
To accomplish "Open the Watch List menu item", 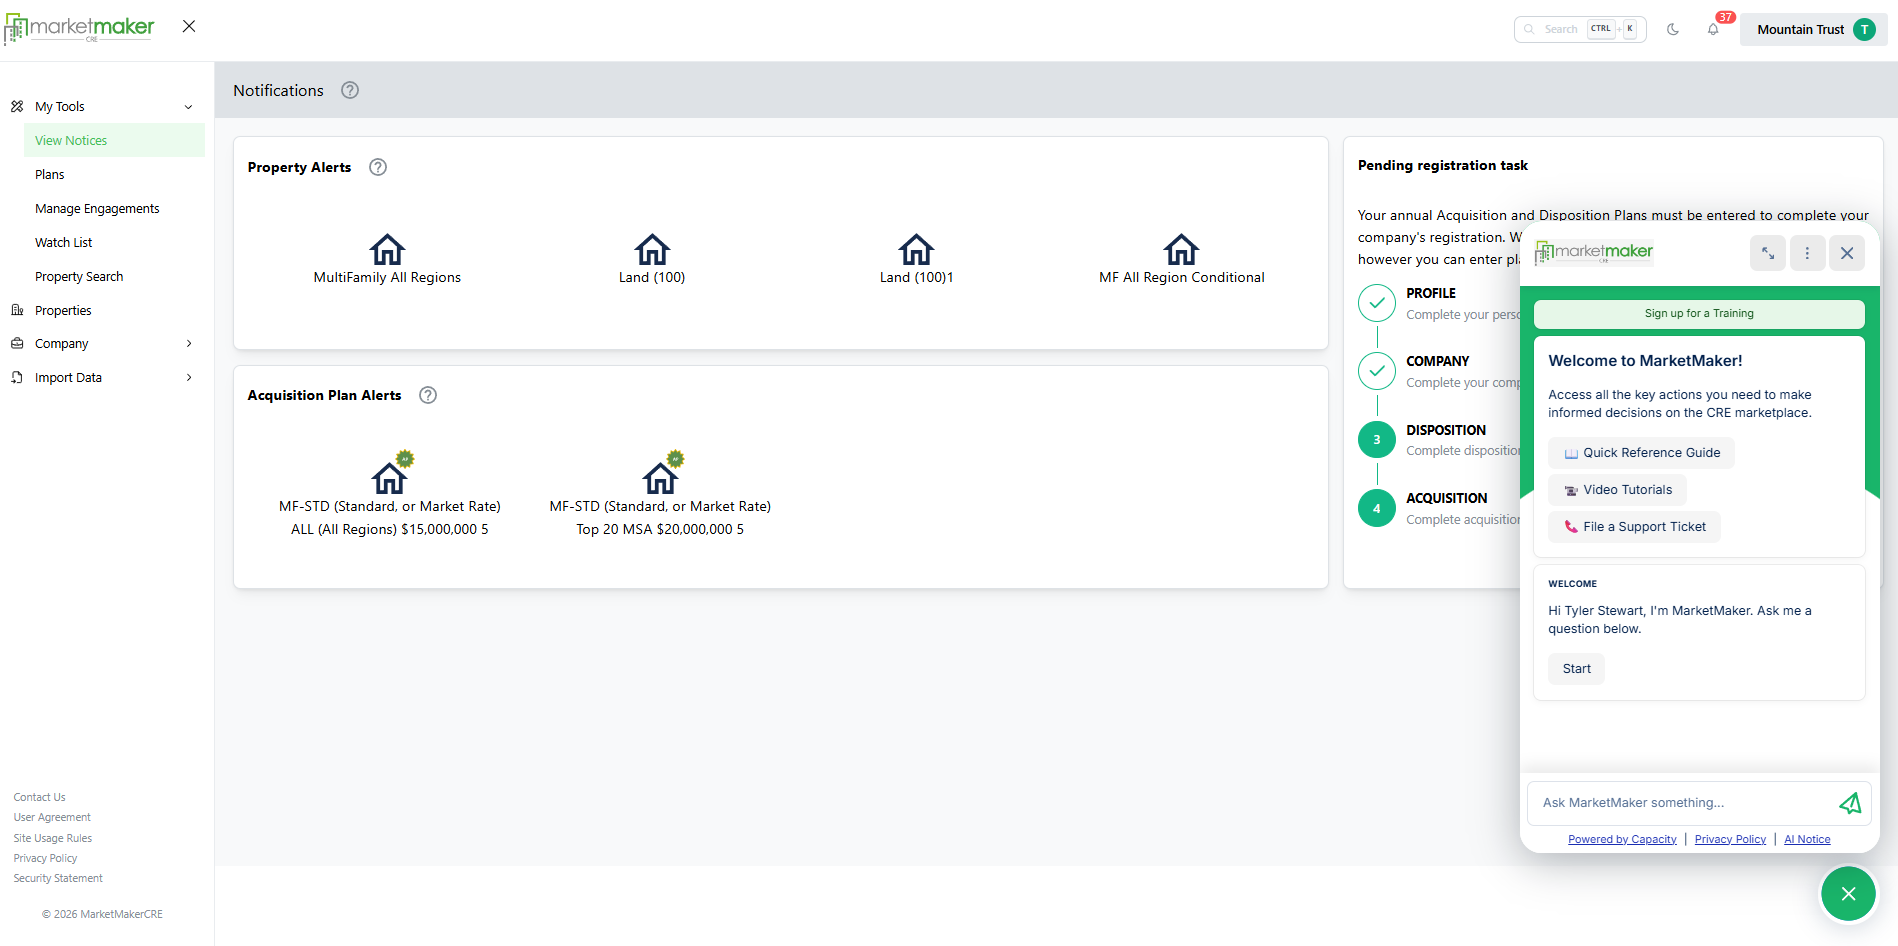I will pyautogui.click(x=64, y=243).
